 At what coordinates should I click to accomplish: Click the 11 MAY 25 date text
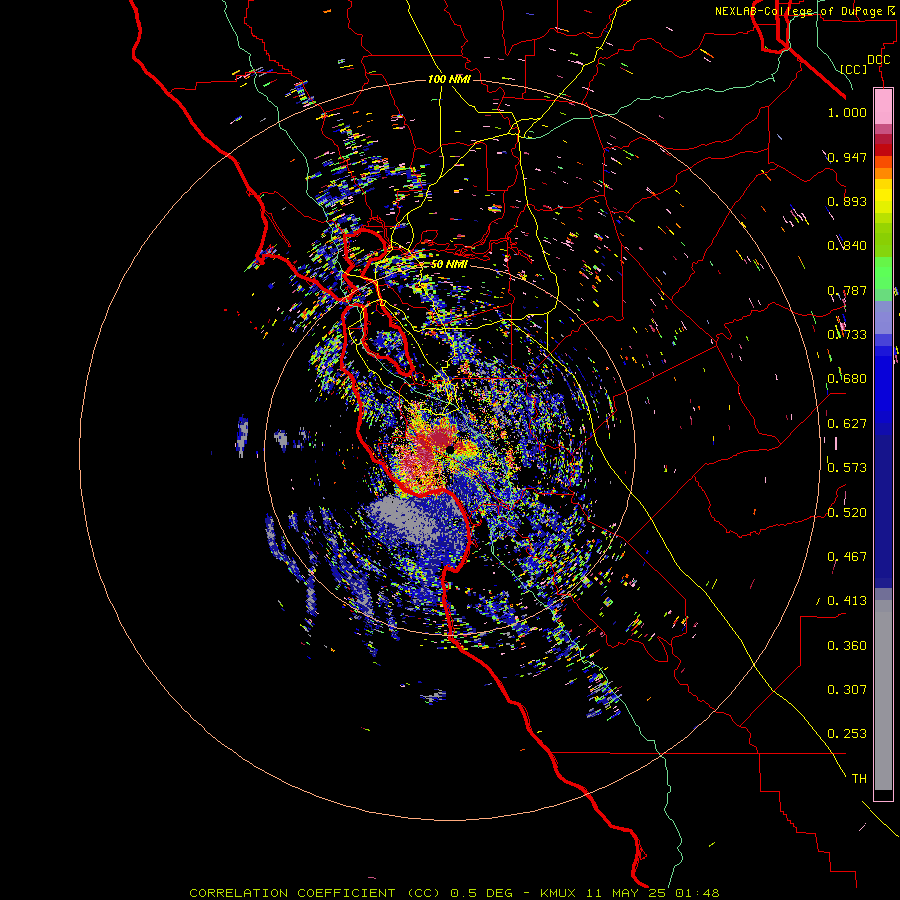pyautogui.click(x=626, y=893)
